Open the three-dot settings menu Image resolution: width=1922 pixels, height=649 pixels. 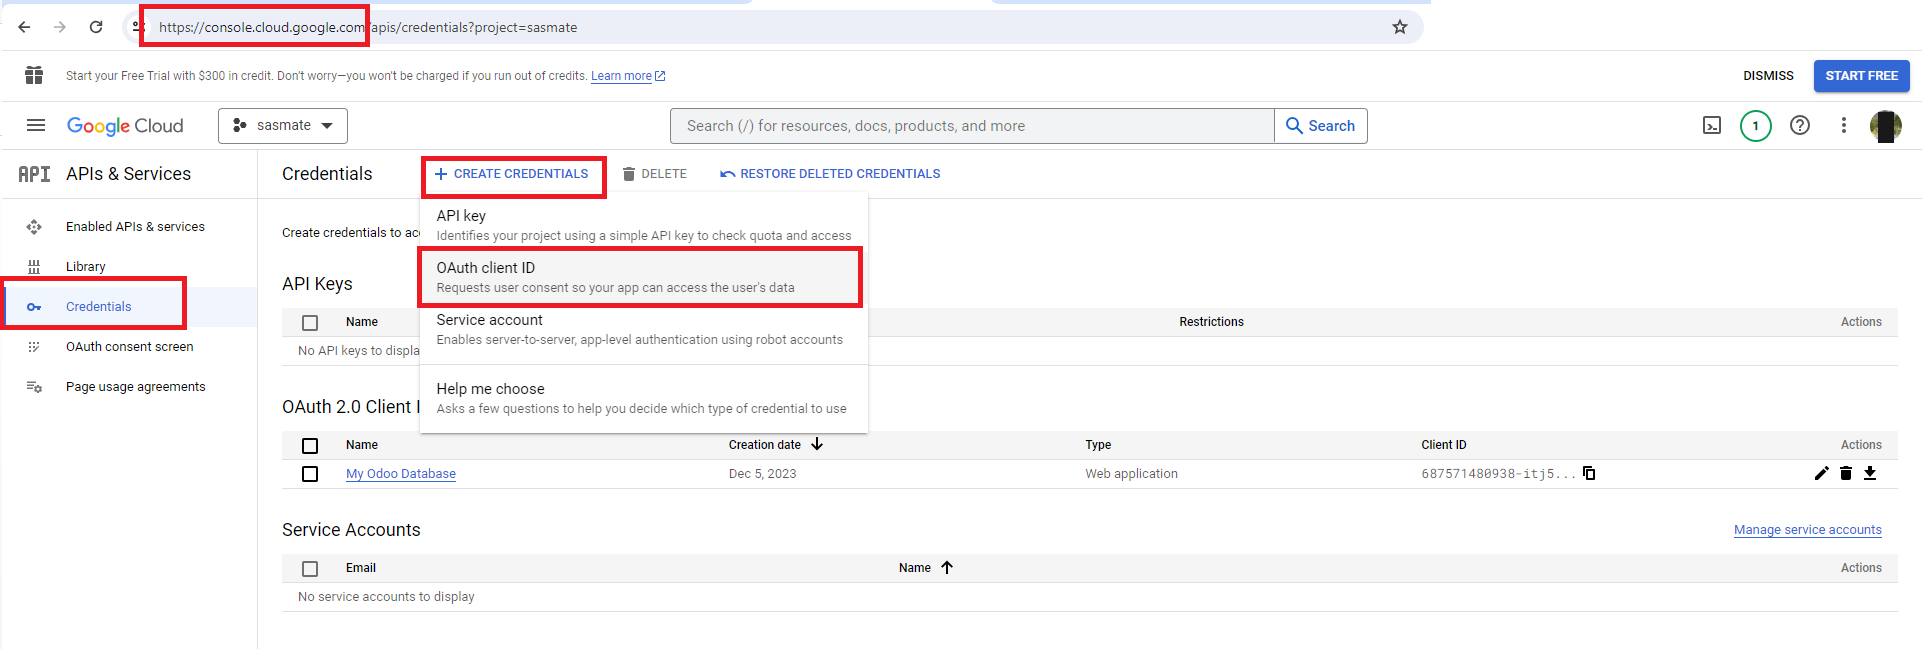point(1844,126)
